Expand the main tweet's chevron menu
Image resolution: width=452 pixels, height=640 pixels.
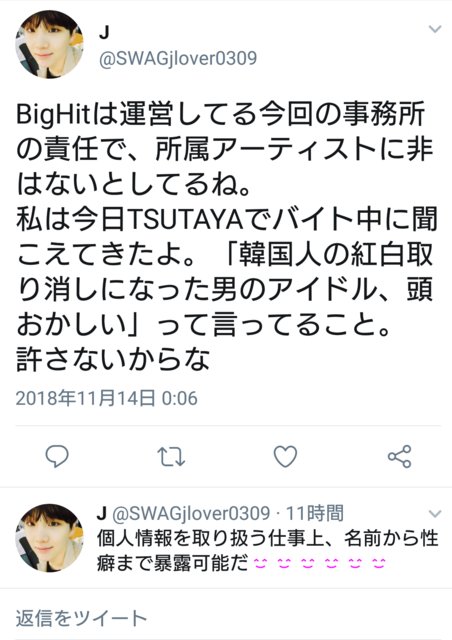click(x=435, y=29)
